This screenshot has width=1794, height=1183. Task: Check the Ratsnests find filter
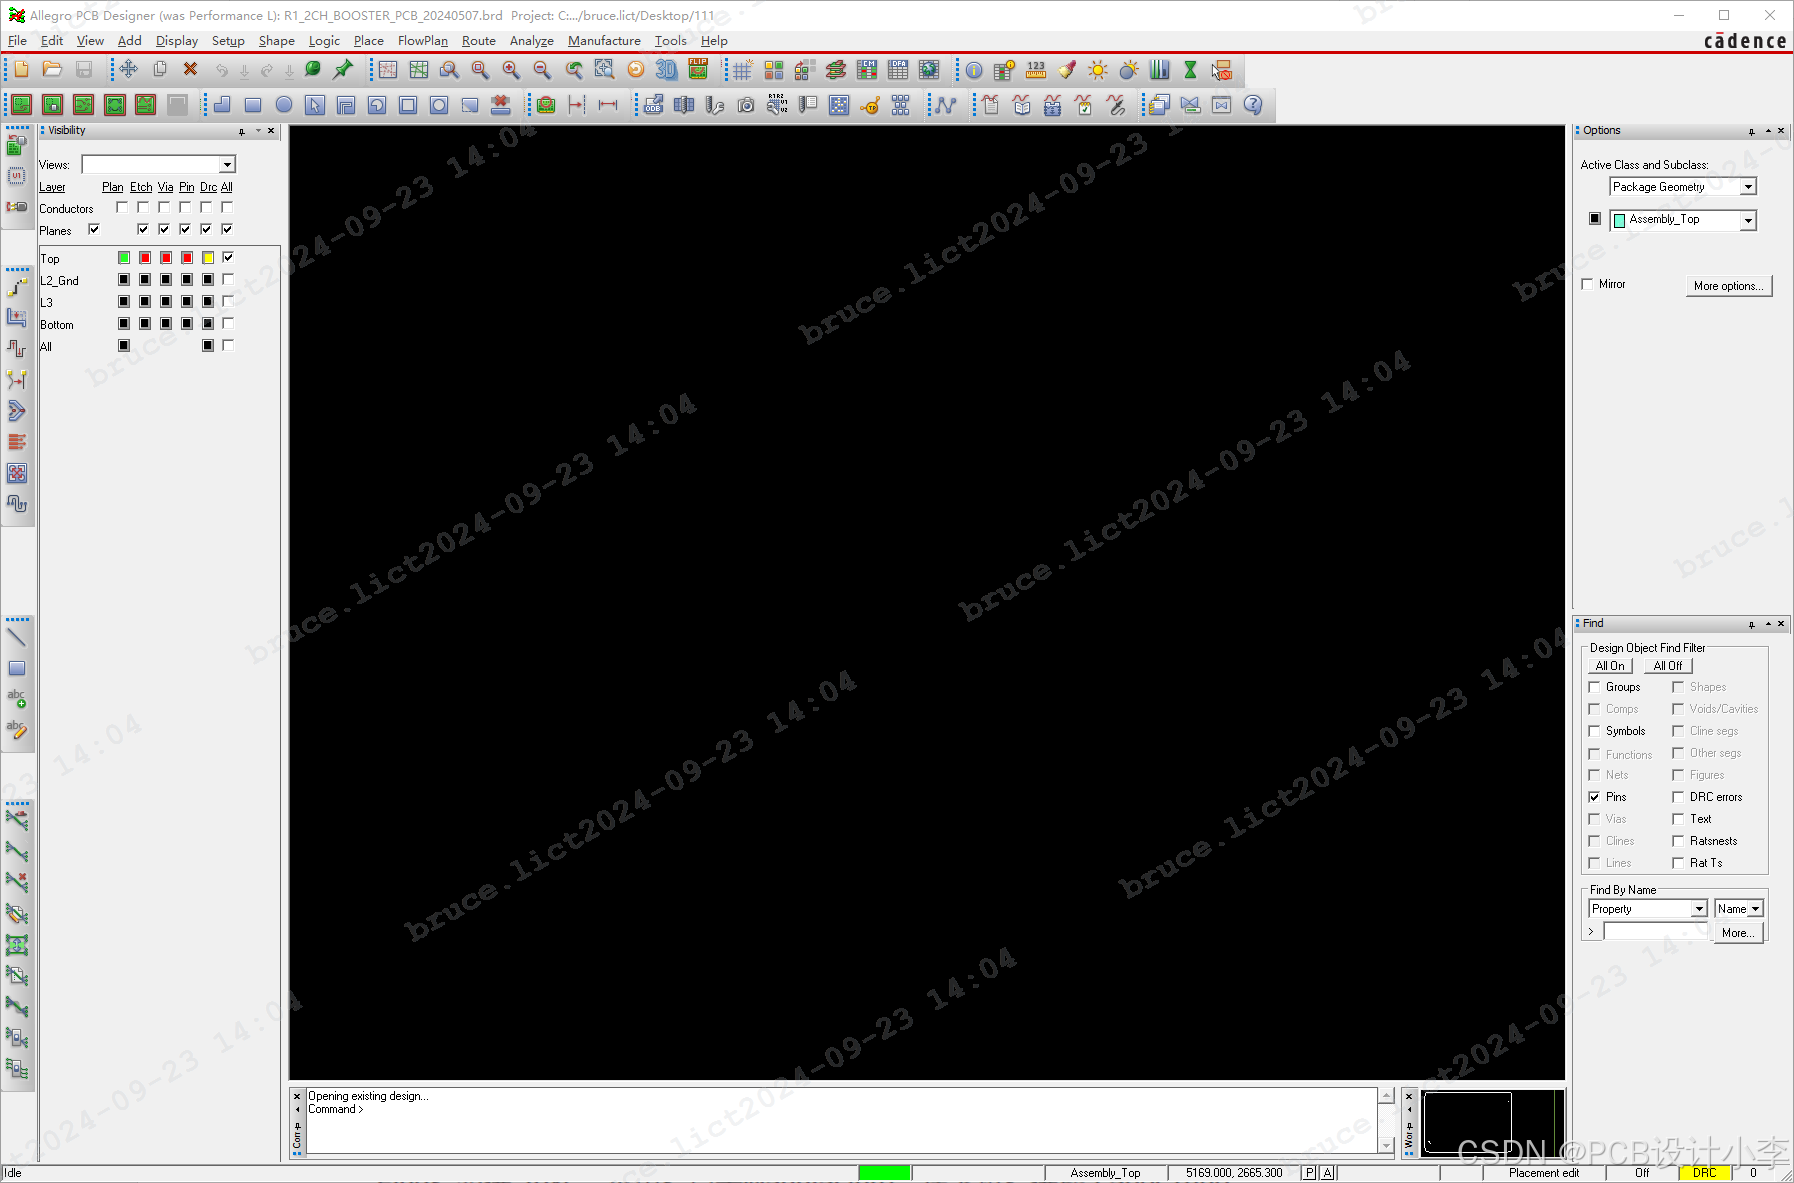click(x=1678, y=841)
